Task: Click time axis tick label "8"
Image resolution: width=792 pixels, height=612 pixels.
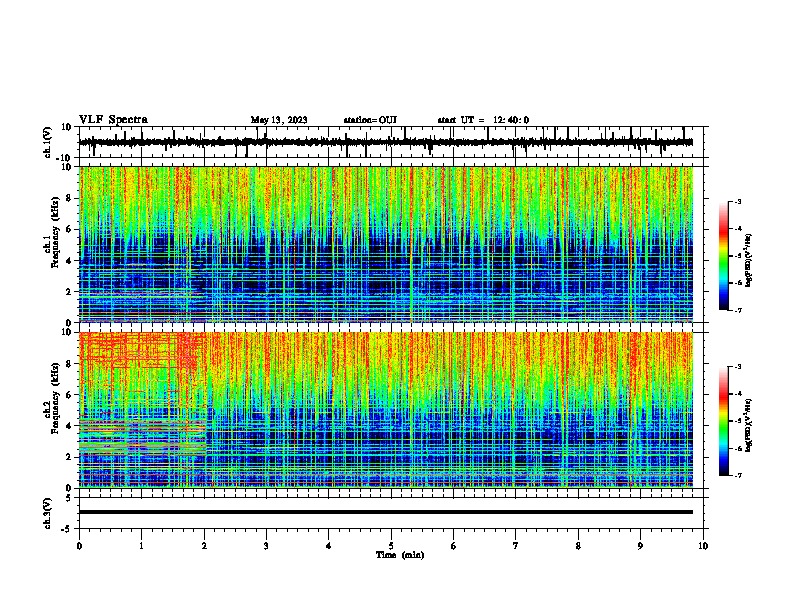Action: coord(578,546)
